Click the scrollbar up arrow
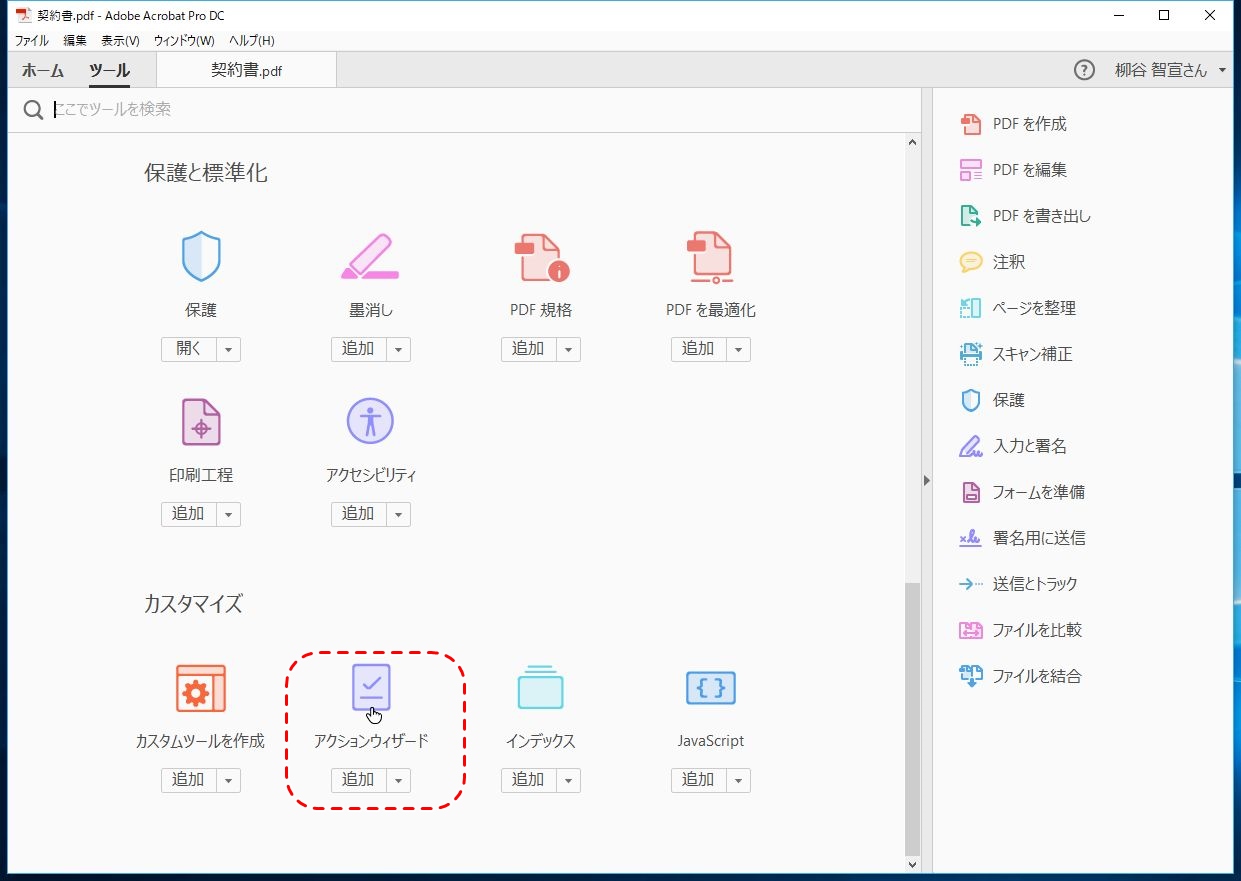Image resolution: width=1241 pixels, height=881 pixels. (x=912, y=142)
